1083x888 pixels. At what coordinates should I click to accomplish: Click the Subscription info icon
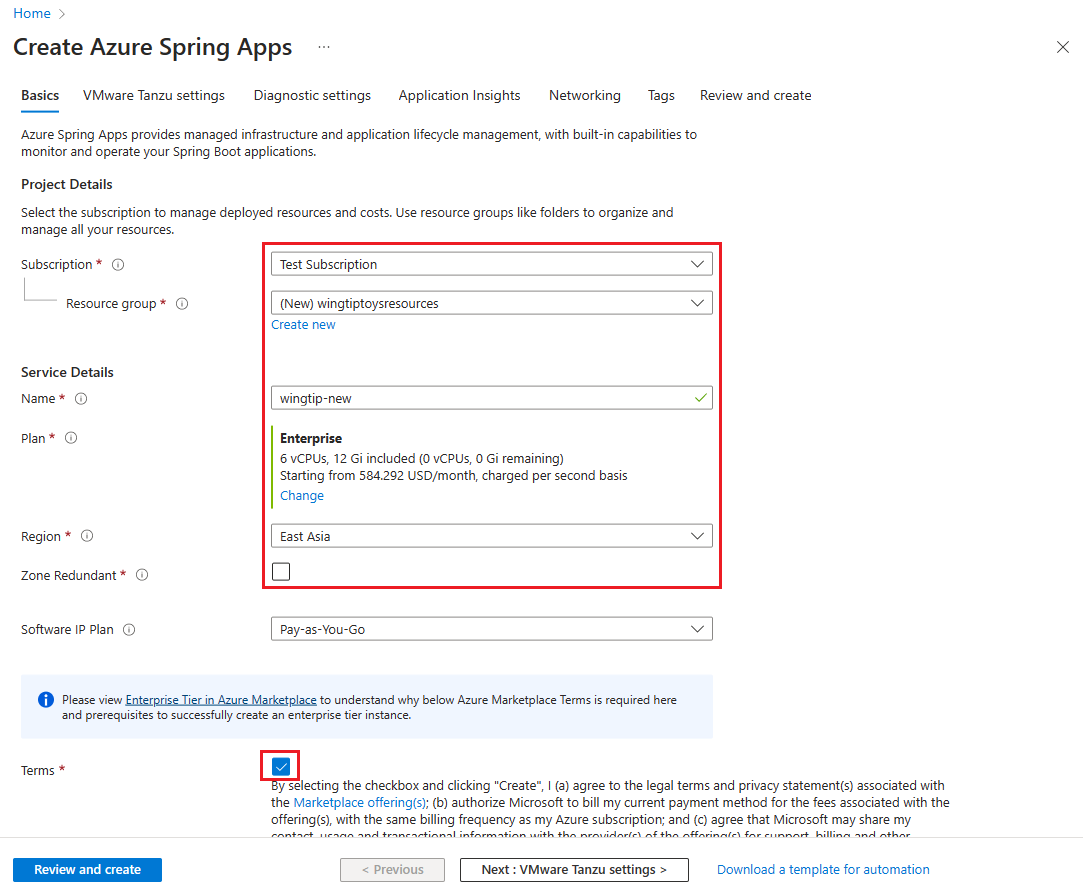point(118,264)
